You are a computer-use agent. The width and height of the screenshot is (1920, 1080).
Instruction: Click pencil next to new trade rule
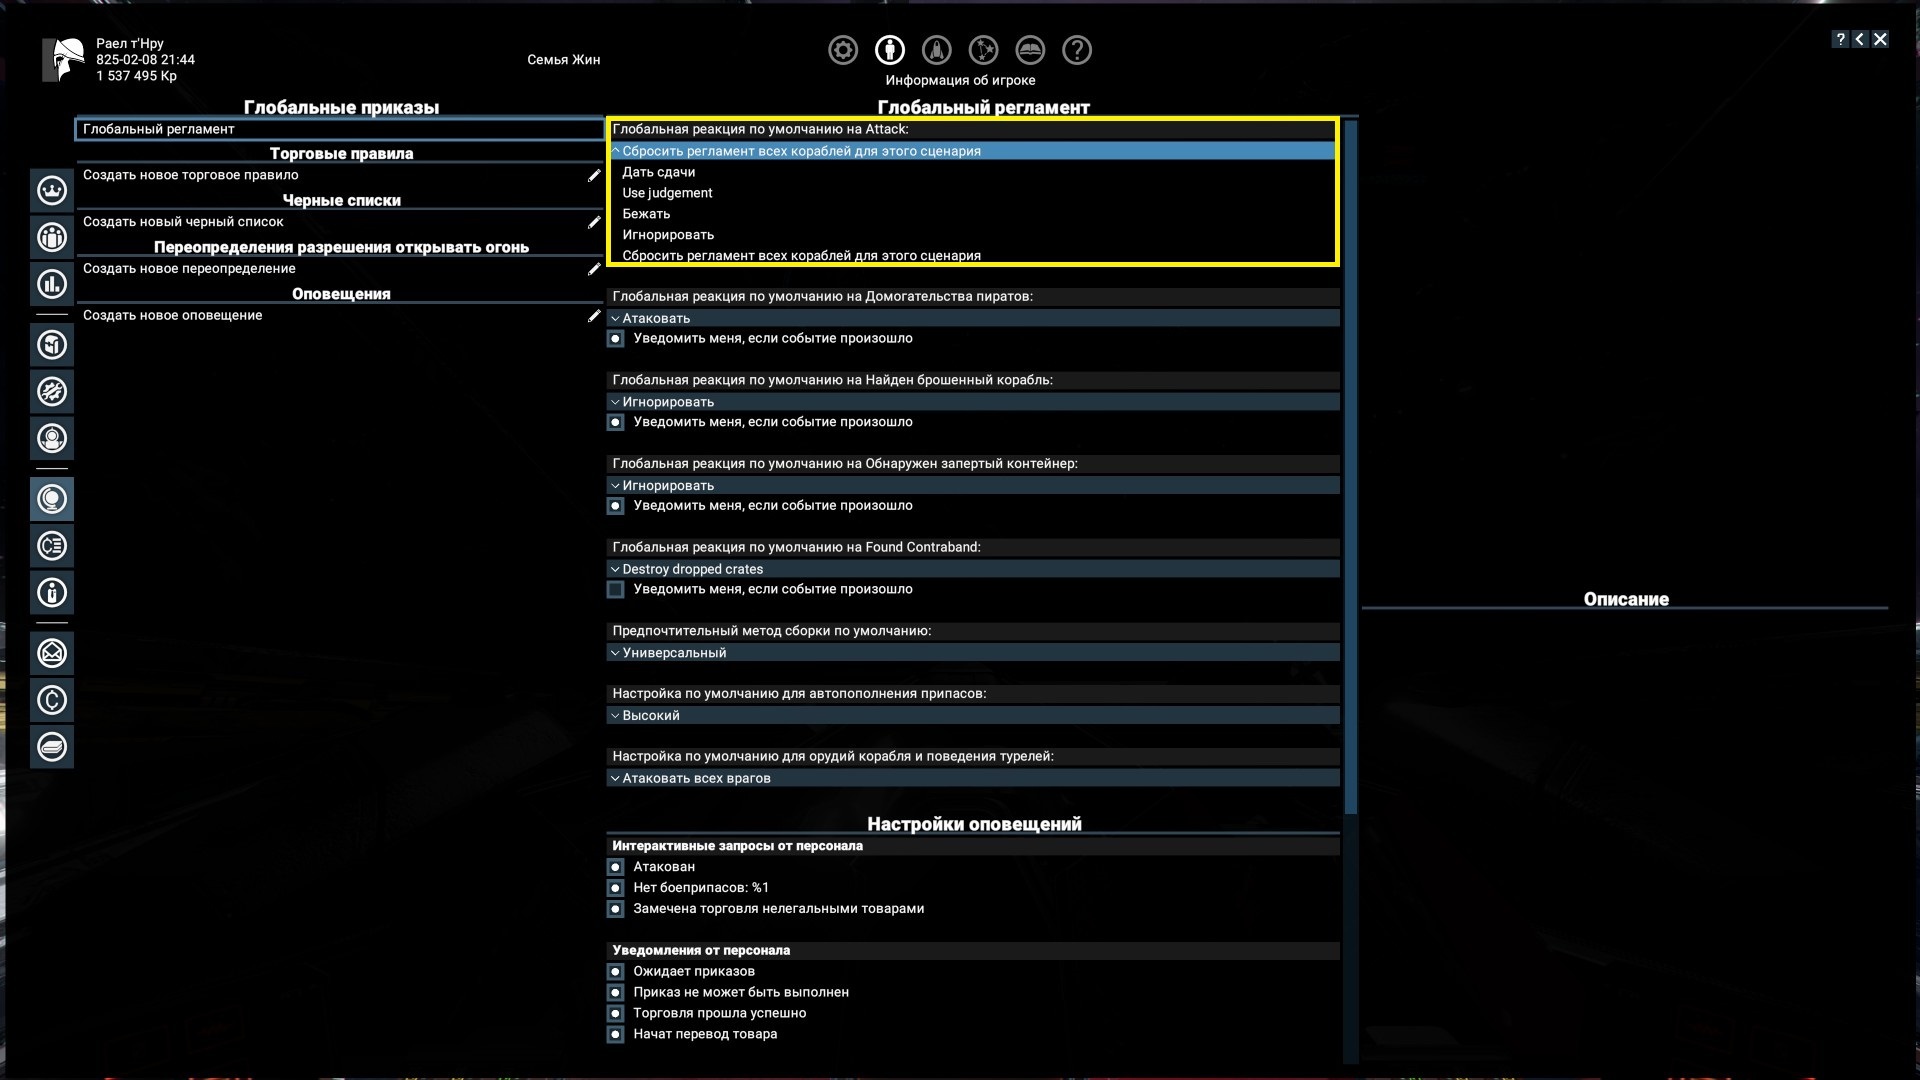594,175
